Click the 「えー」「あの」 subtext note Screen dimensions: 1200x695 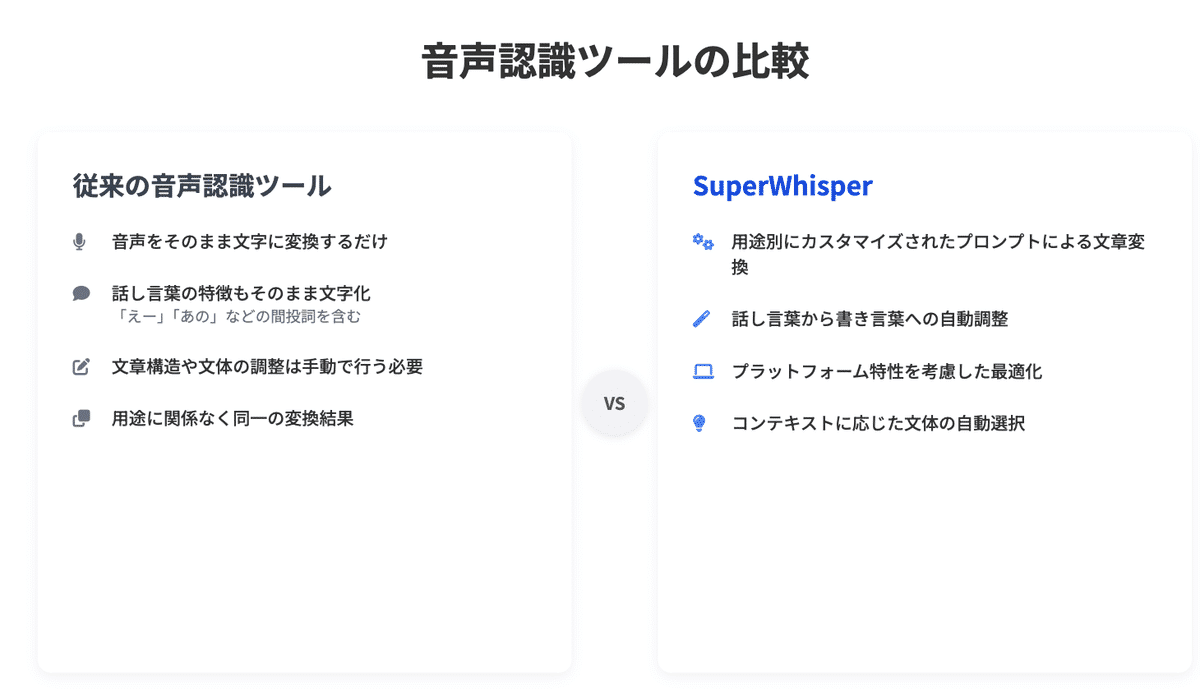click(x=236, y=317)
